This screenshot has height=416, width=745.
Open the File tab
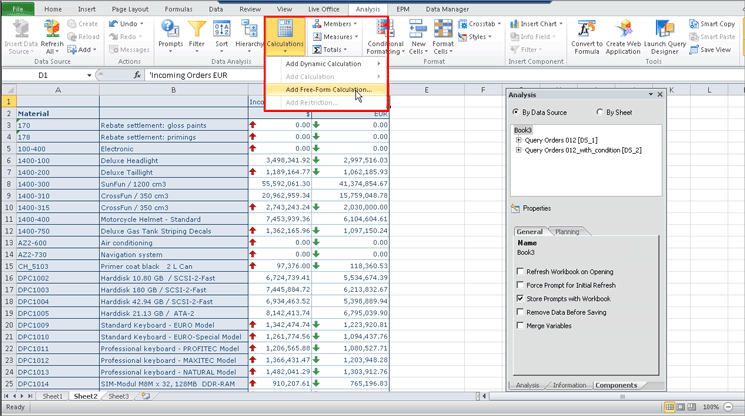tap(18, 9)
